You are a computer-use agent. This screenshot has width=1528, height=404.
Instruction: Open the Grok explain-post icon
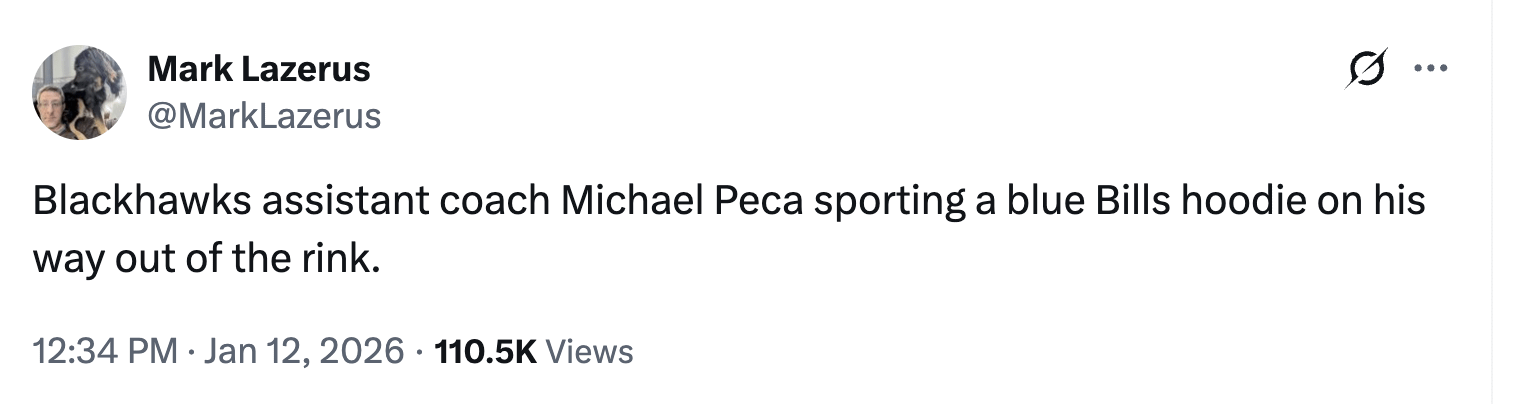point(1365,70)
